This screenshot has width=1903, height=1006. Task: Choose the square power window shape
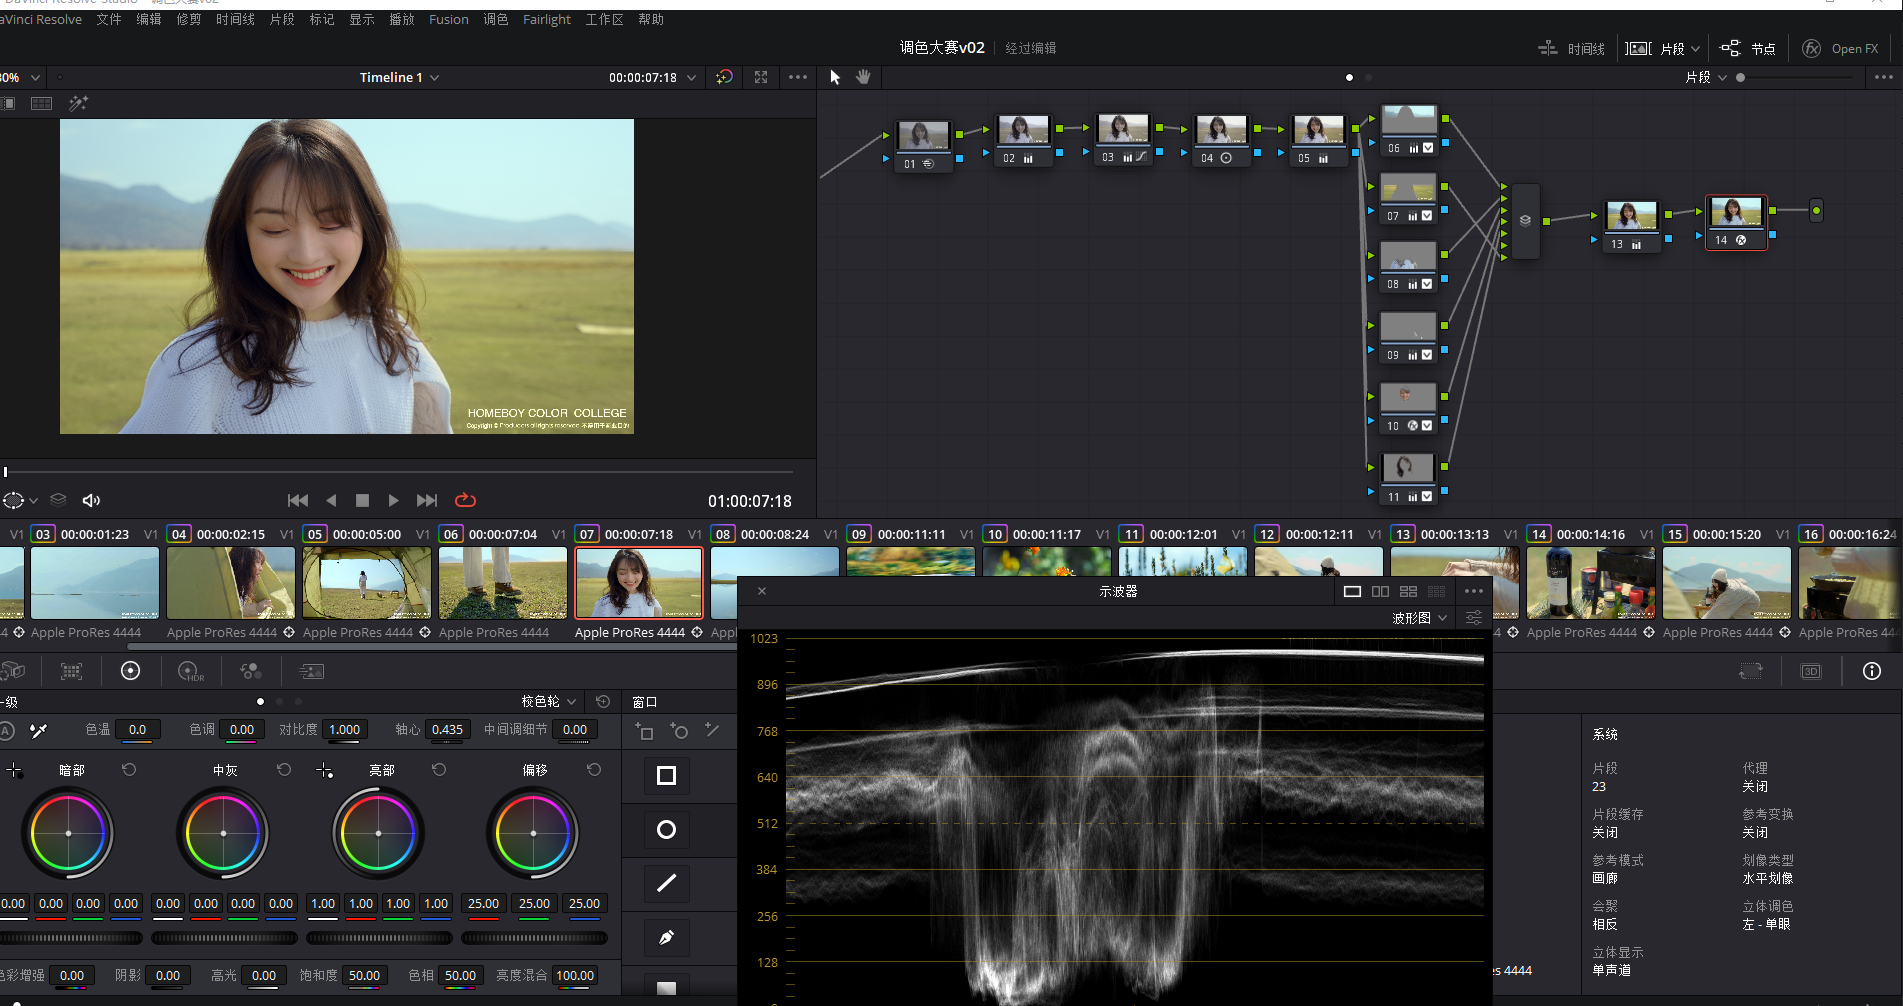pos(666,776)
